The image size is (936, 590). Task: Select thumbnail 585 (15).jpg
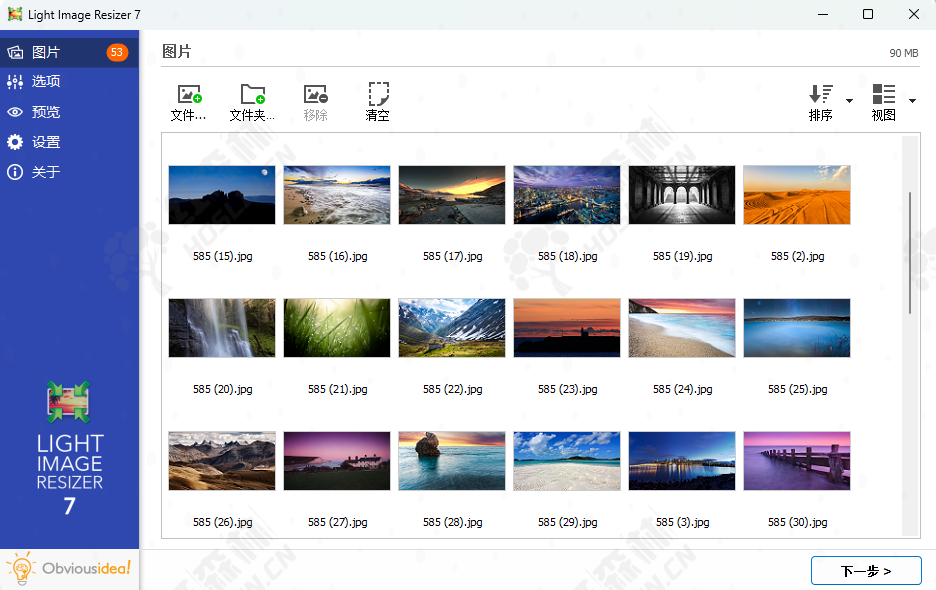click(222, 195)
